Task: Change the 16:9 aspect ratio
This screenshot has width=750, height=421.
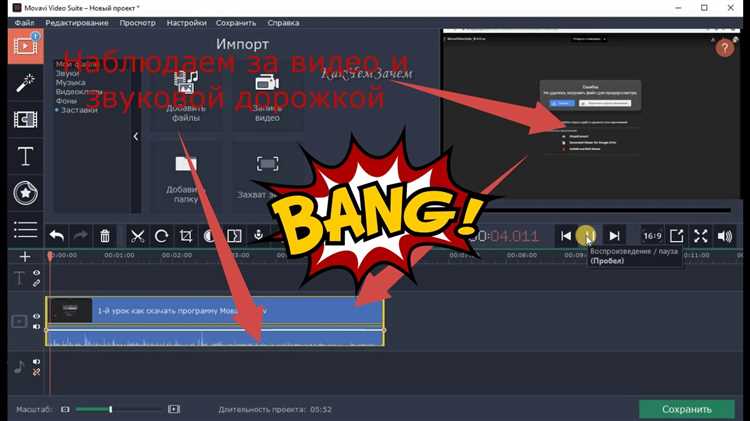Action: tap(652, 236)
